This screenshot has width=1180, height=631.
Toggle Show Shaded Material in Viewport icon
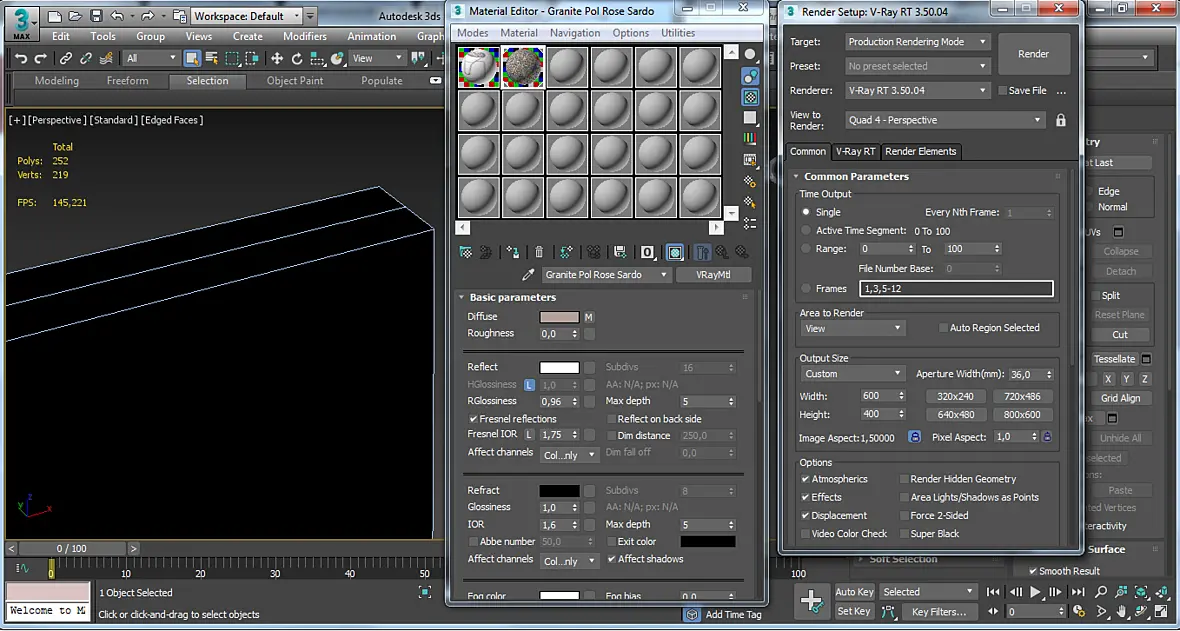click(675, 252)
